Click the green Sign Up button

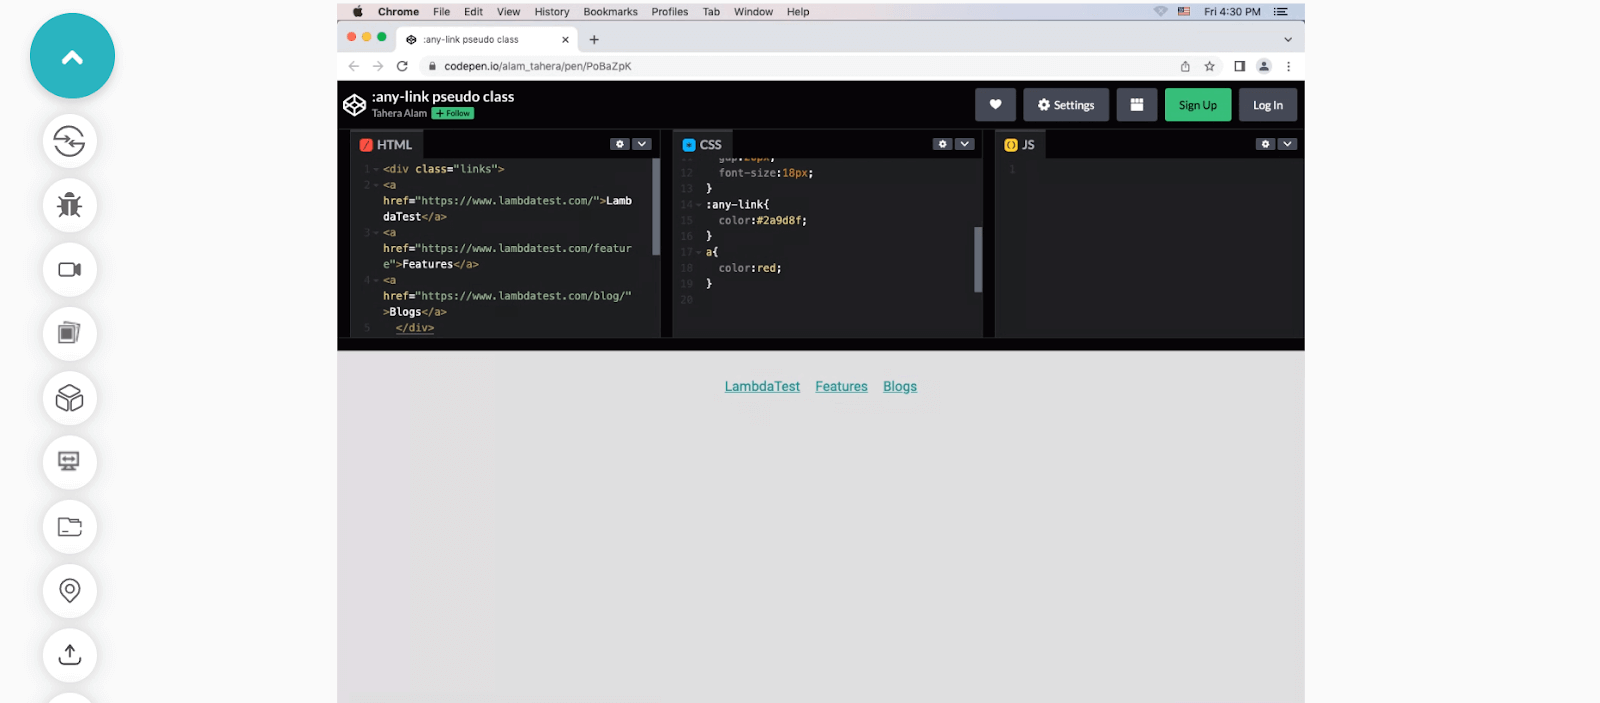click(x=1197, y=105)
